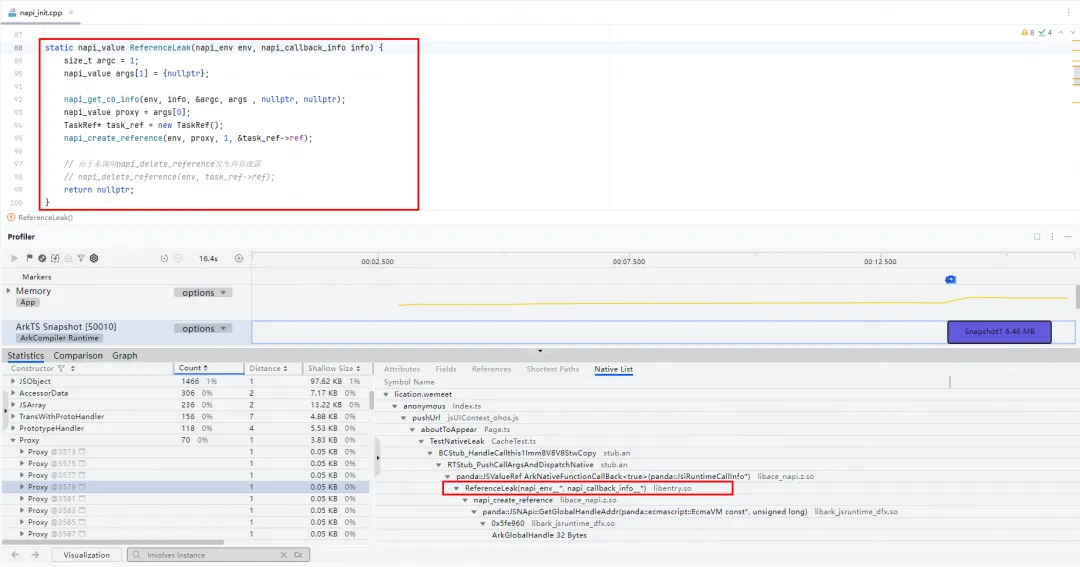Switch to the Statistics tab
1080x567 pixels.
pos(25,355)
